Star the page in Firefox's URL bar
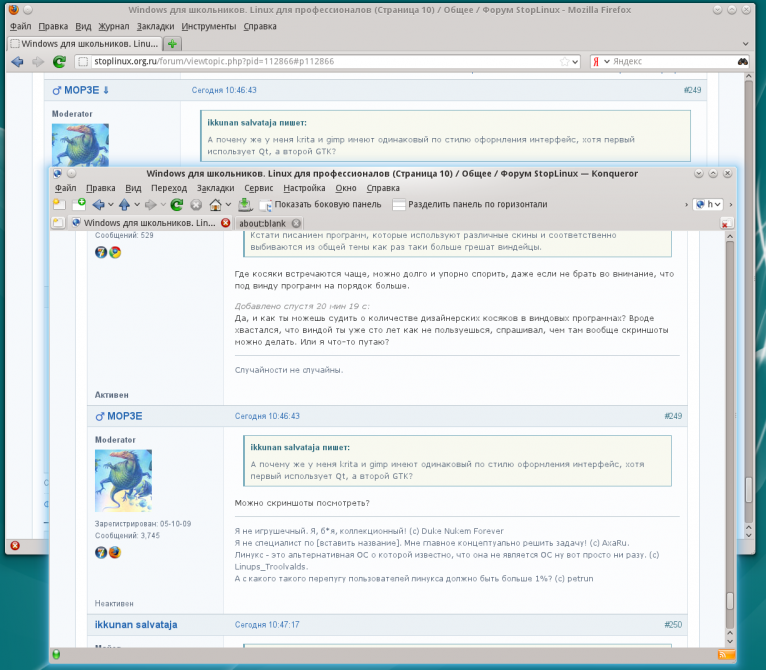Screen dimensions: 766x670 (x=562, y=62)
